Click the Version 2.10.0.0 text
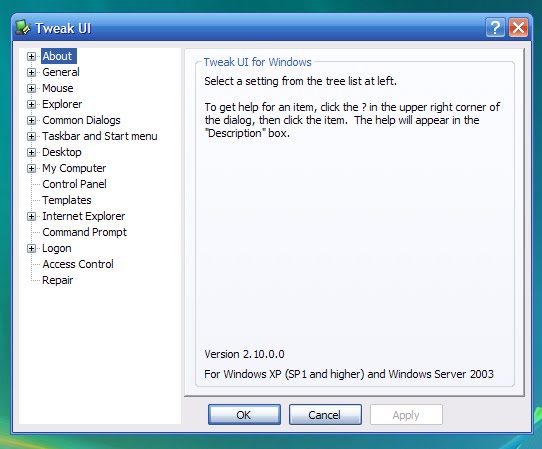Screen dimensions: 542x449 click(x=244, y=354)
